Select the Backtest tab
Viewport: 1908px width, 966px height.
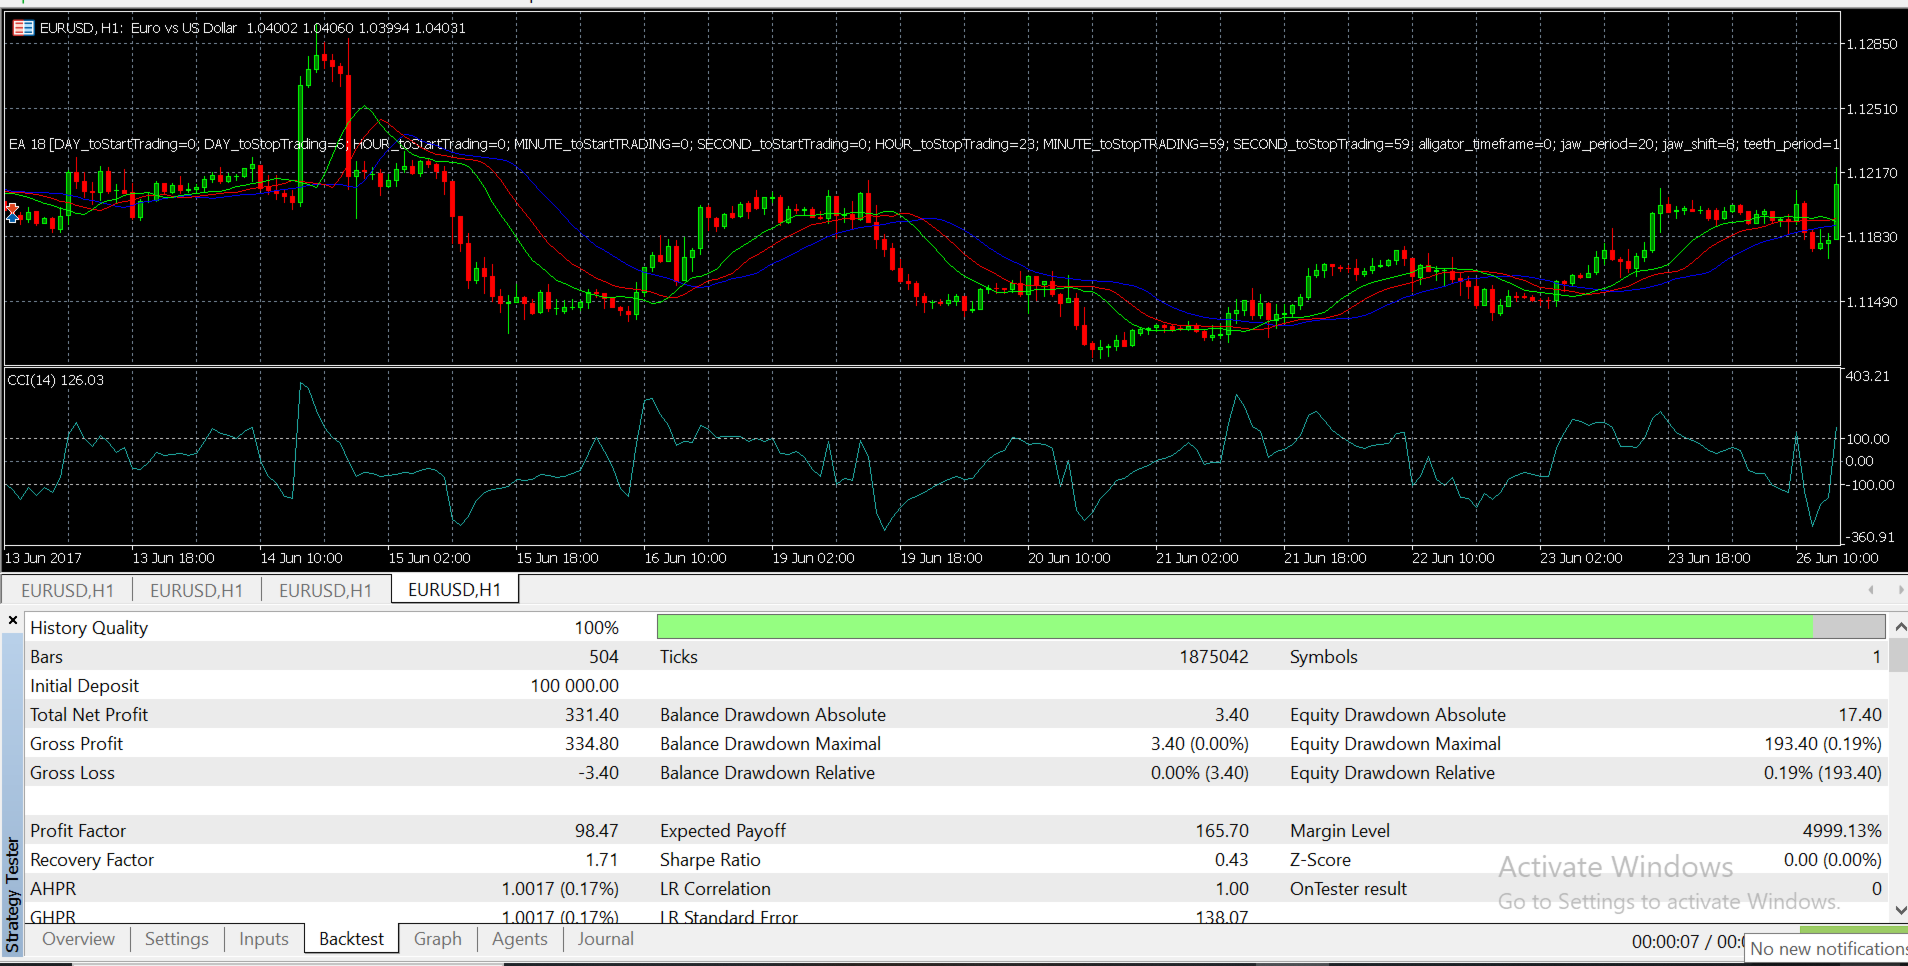coord(351,939)
